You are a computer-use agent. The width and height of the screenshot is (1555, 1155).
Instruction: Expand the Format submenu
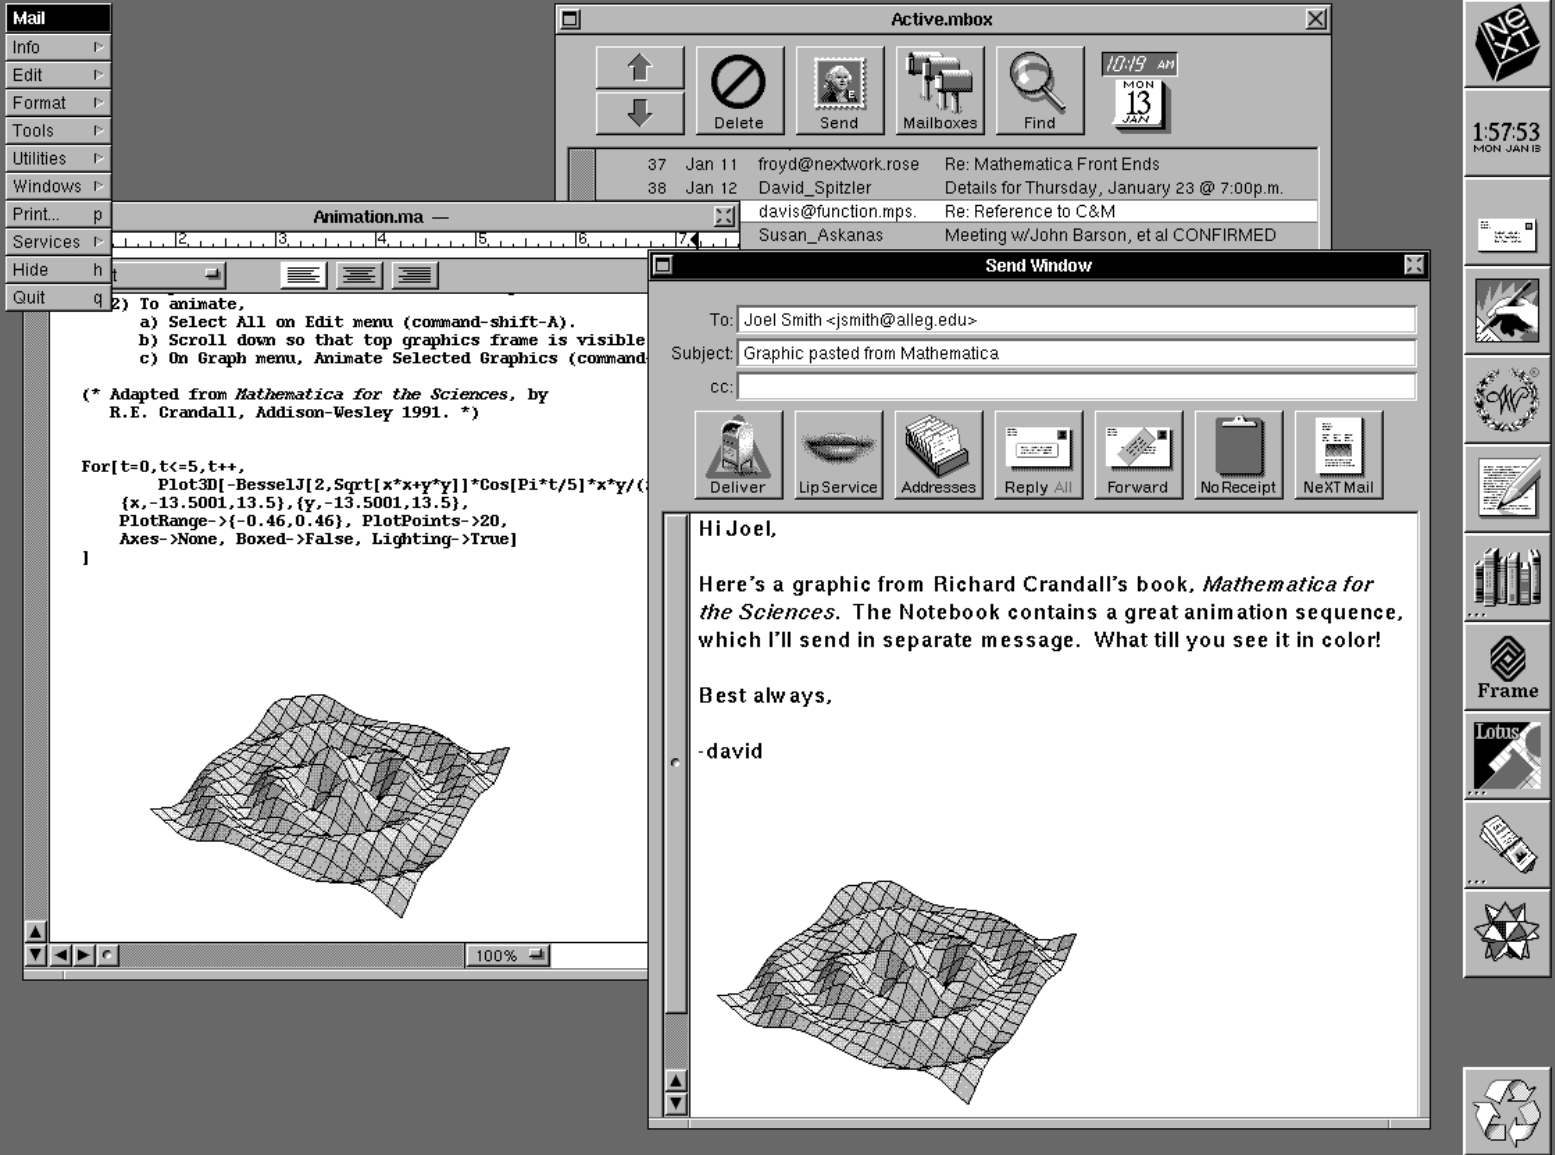pyautogui.click(x=58, y=103)
